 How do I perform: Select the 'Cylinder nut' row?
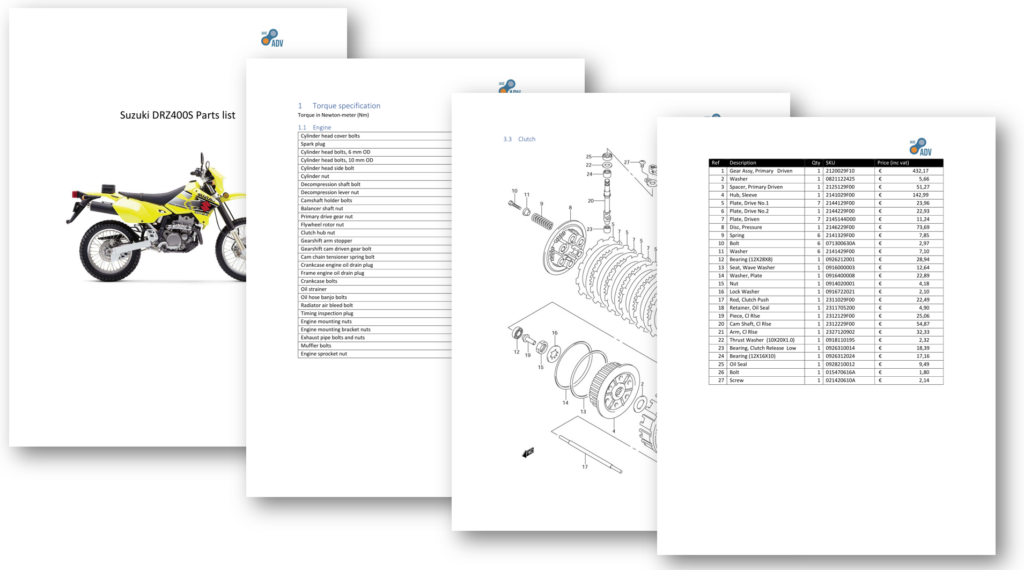coord(375,176)
